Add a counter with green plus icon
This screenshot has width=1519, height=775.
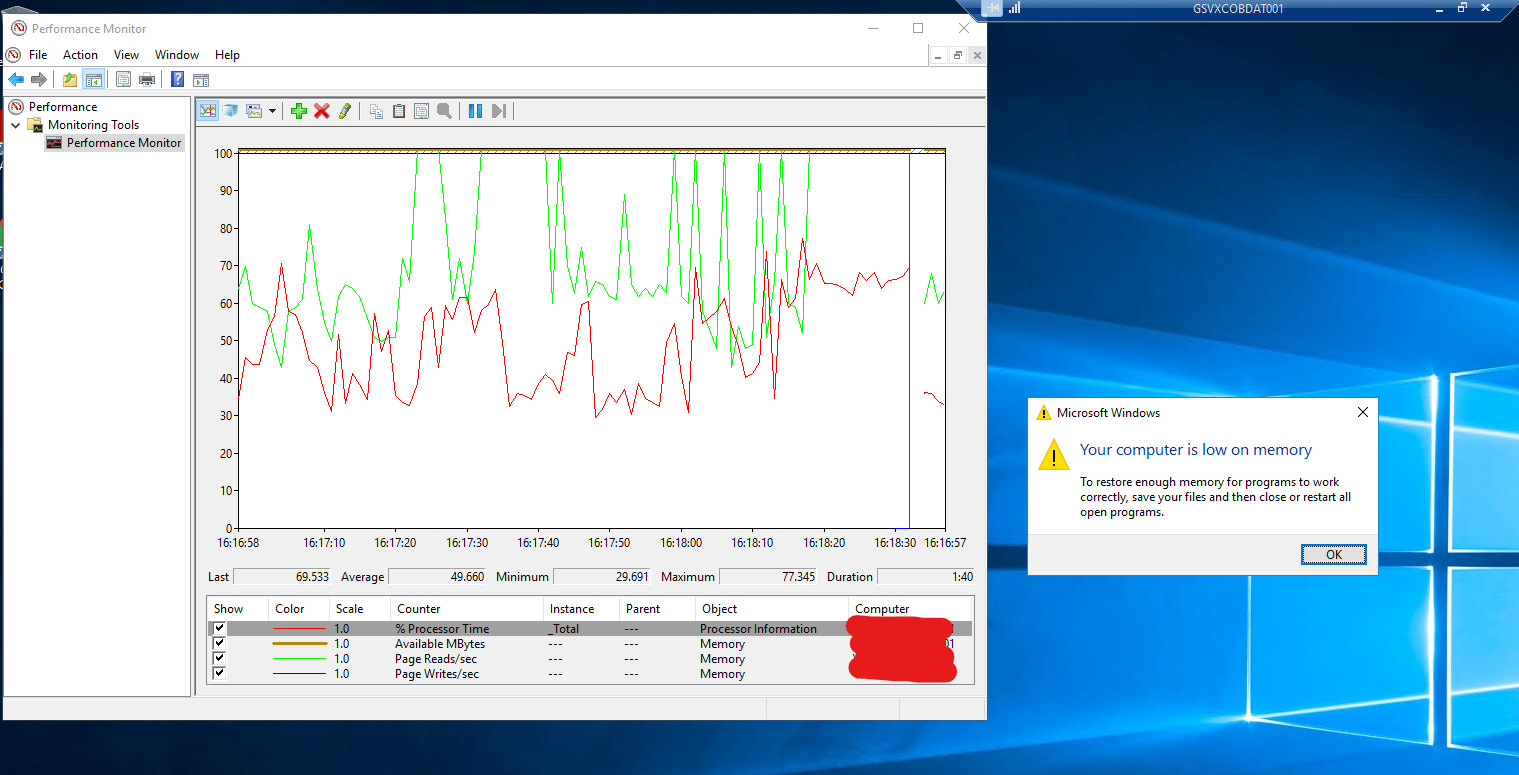point(298,111)
